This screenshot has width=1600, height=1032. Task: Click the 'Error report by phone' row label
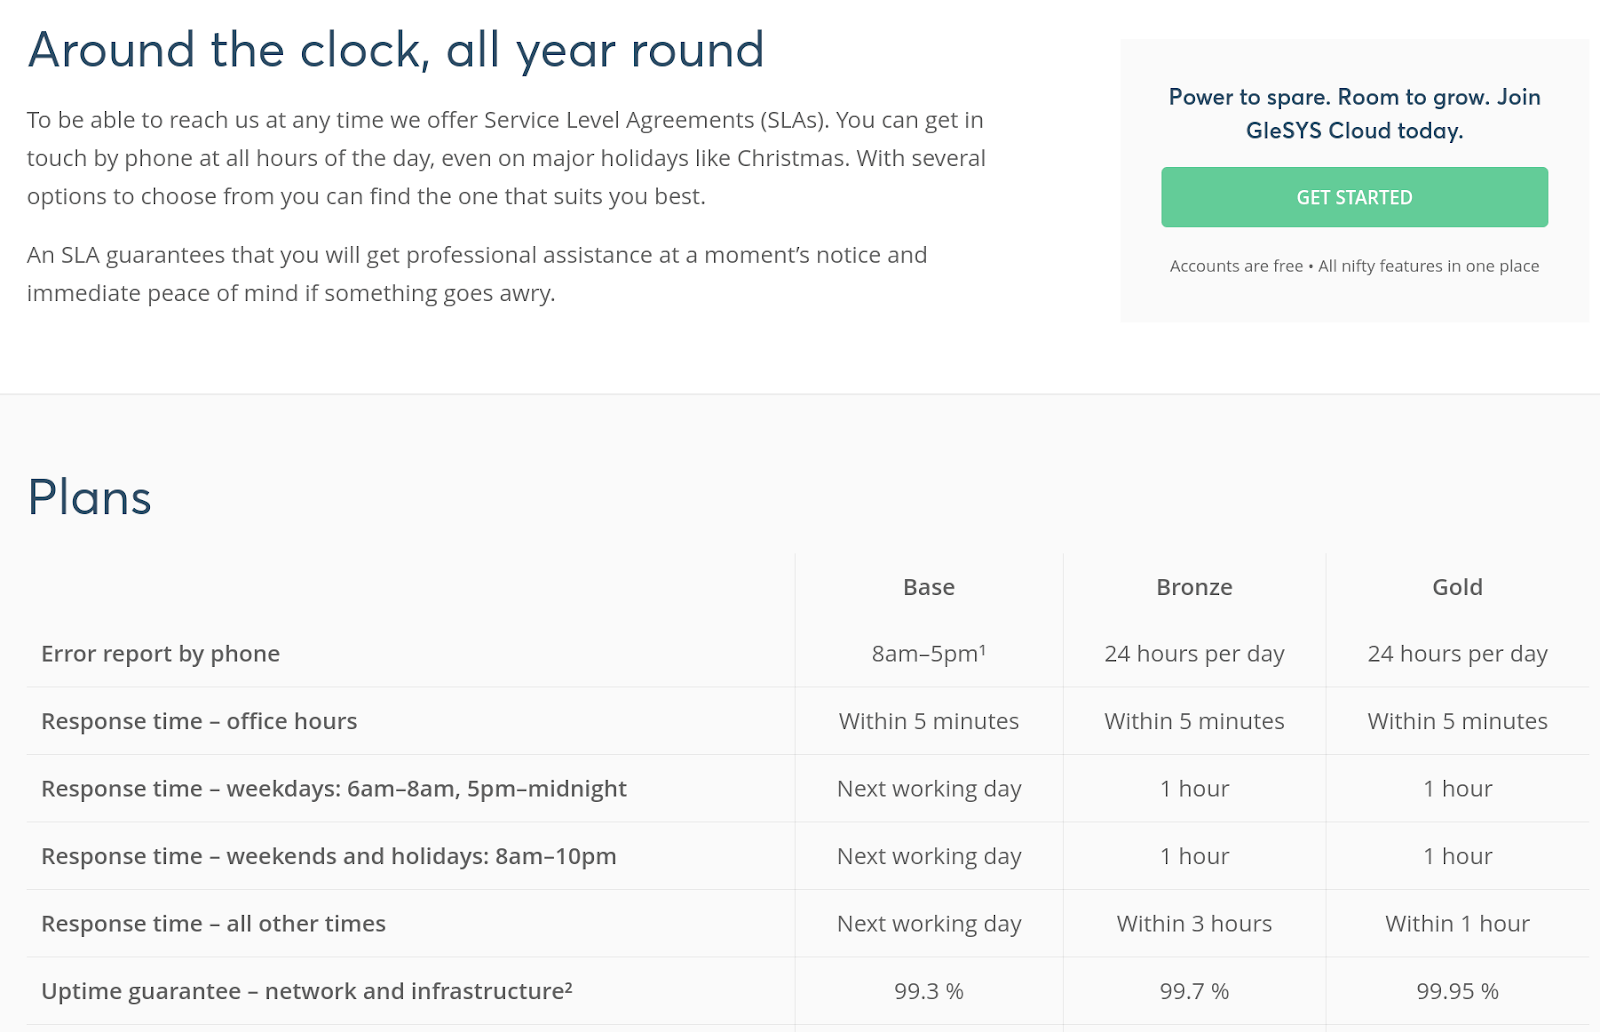click(160, 654)
